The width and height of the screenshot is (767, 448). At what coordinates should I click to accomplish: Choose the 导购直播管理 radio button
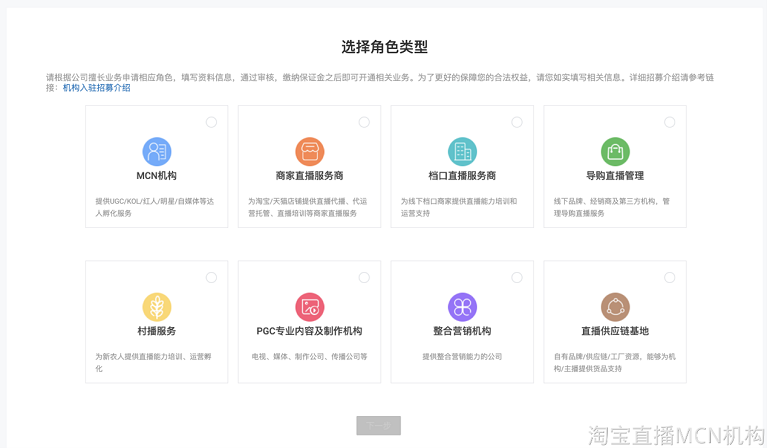point(670,122)
